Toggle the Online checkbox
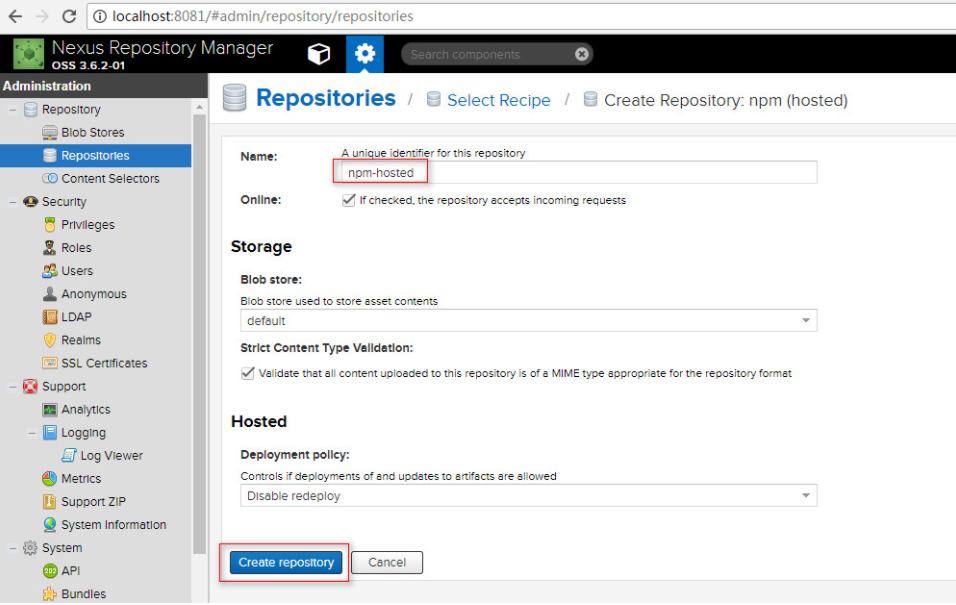This screenshot has width=956, height=605. tap(349, 200)
